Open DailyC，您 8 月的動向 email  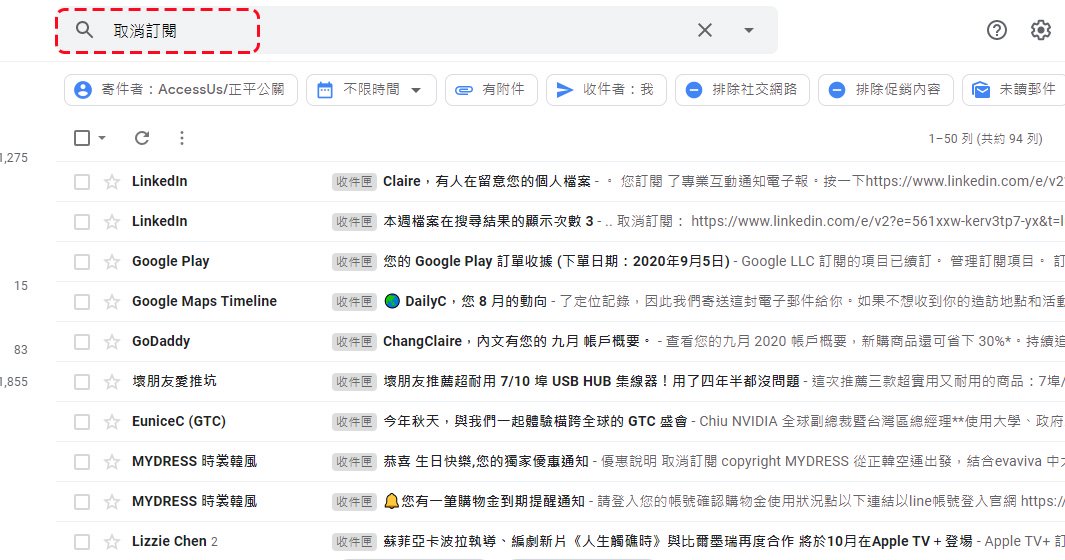tap(465, 302)
